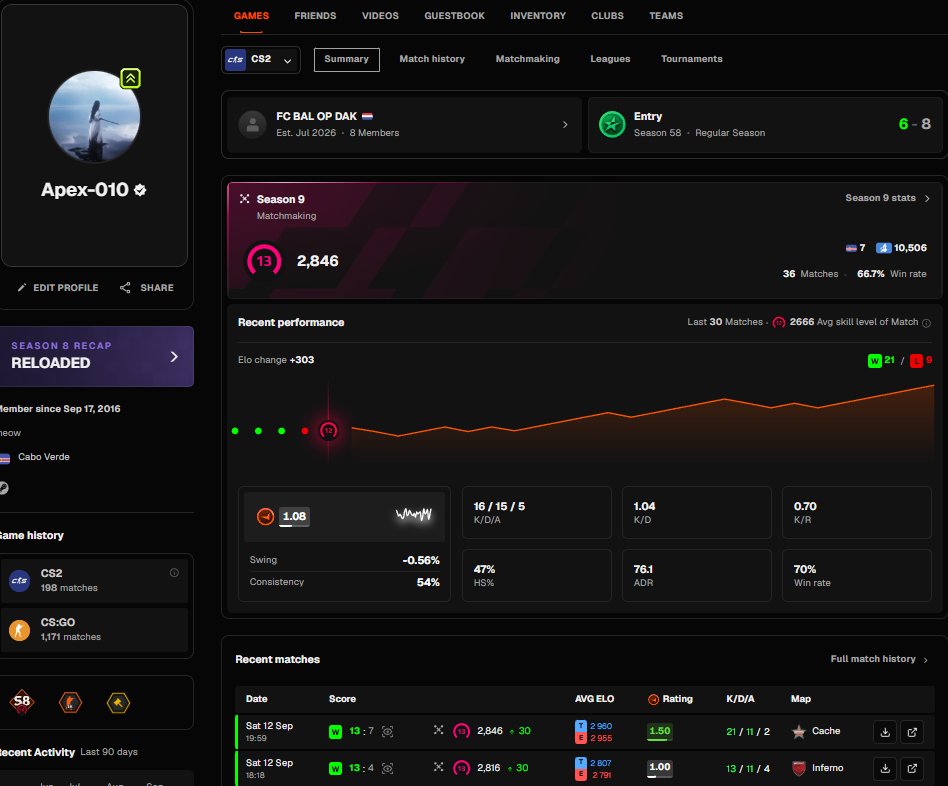Screen dimensions: 948x786
Task: Click the Steam link icon under Cabo Verde
Action: point(4,488)
